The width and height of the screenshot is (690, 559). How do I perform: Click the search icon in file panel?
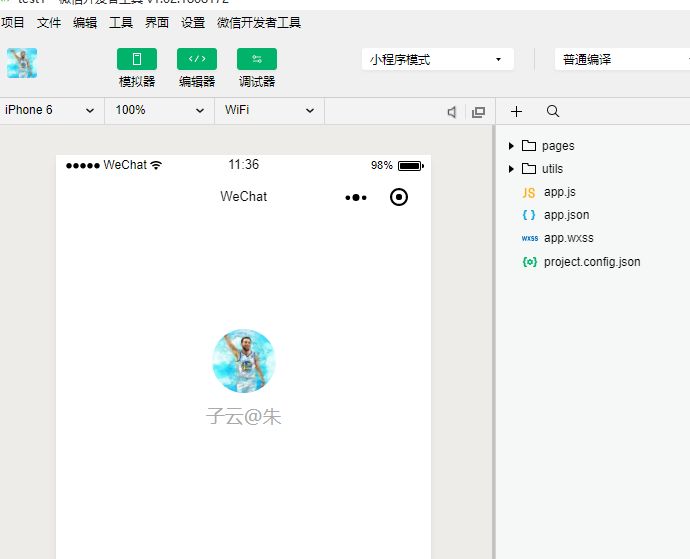coord(553,111)
